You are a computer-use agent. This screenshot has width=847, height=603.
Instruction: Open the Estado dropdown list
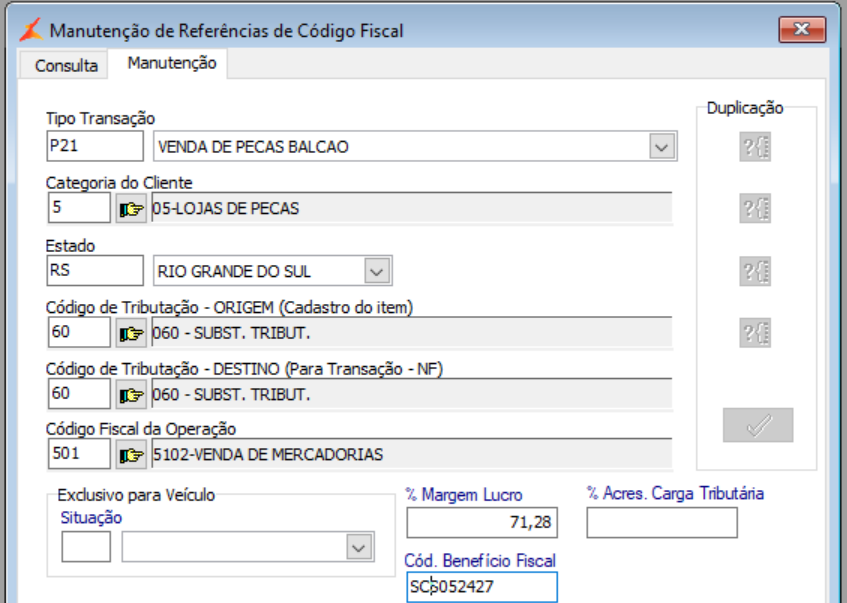point(376,271)
